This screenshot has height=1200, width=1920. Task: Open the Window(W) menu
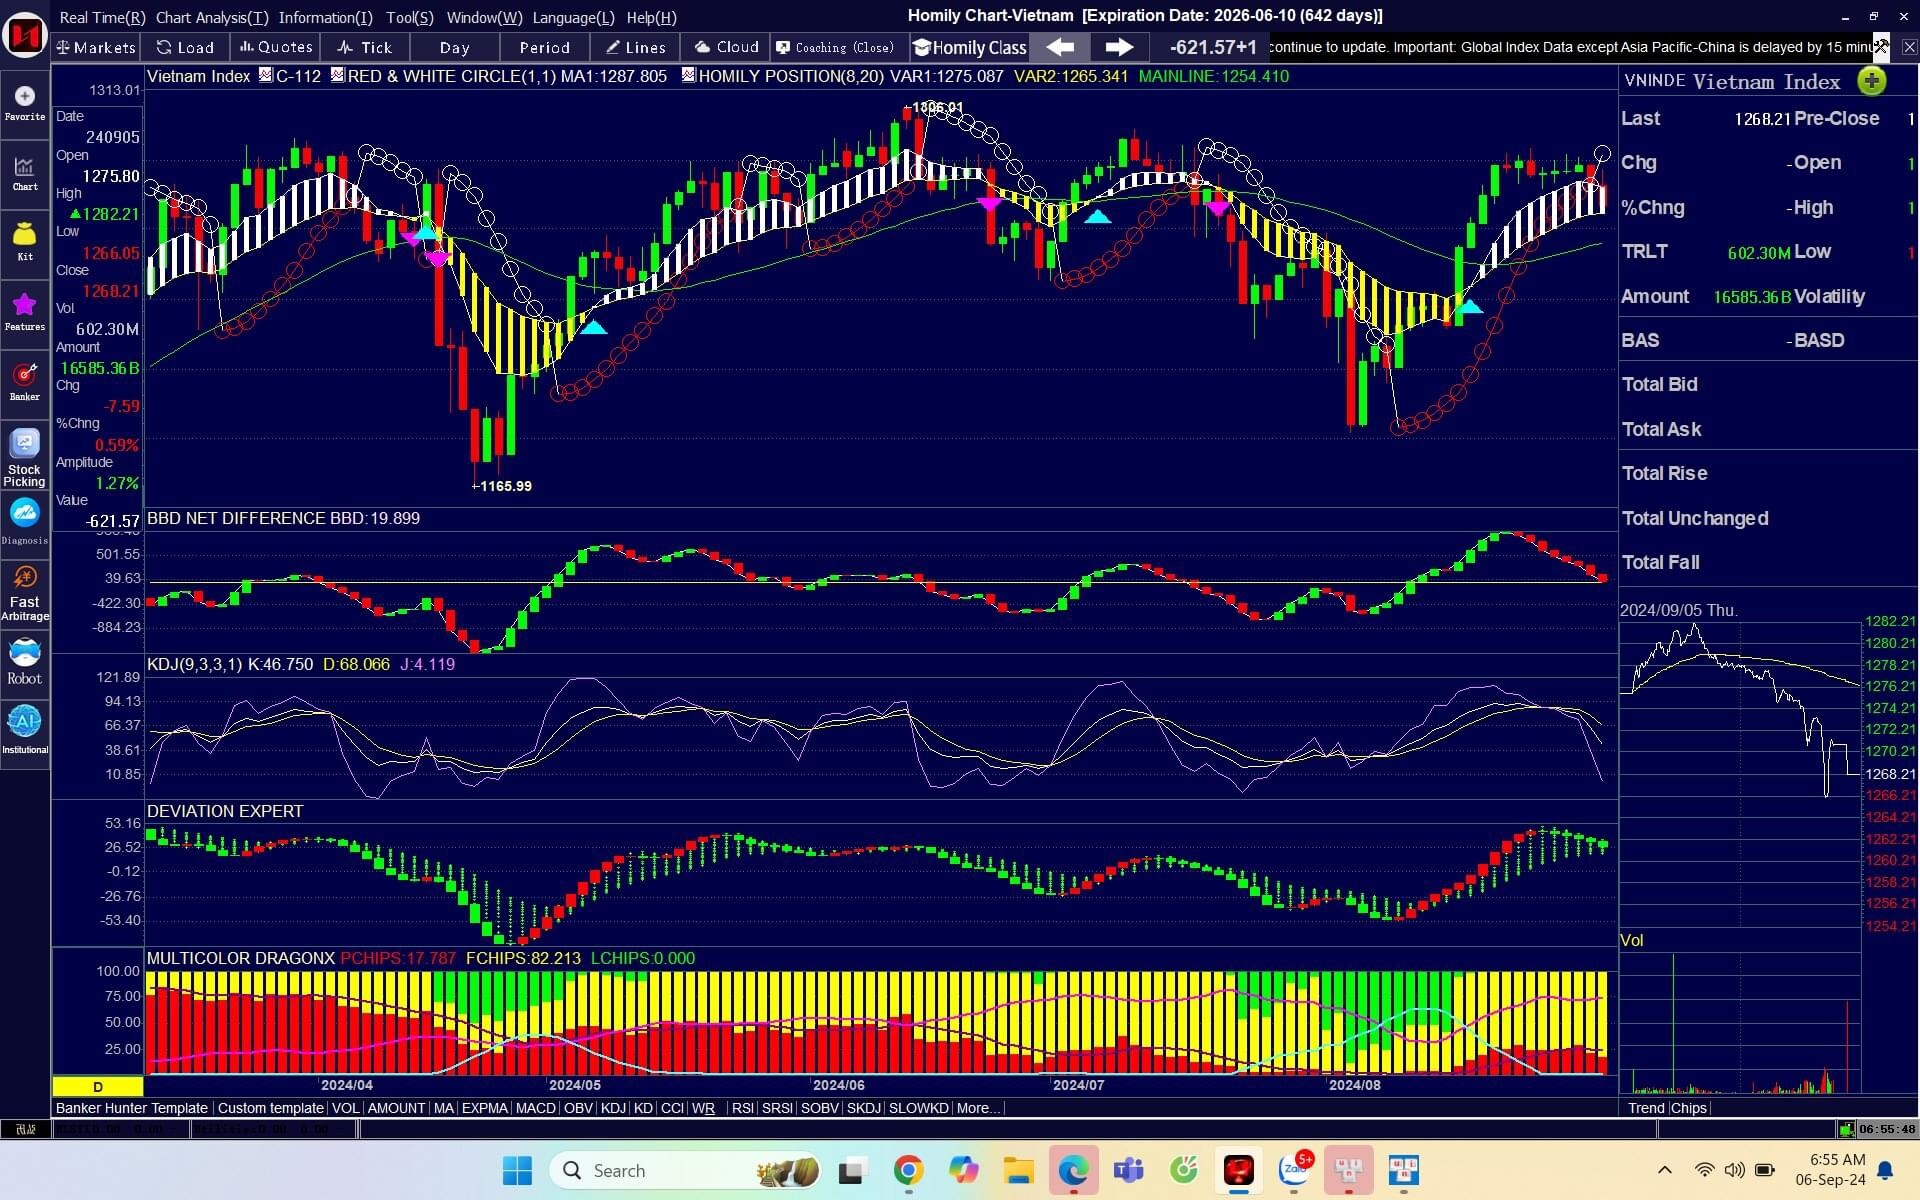[x=484, y=17]
